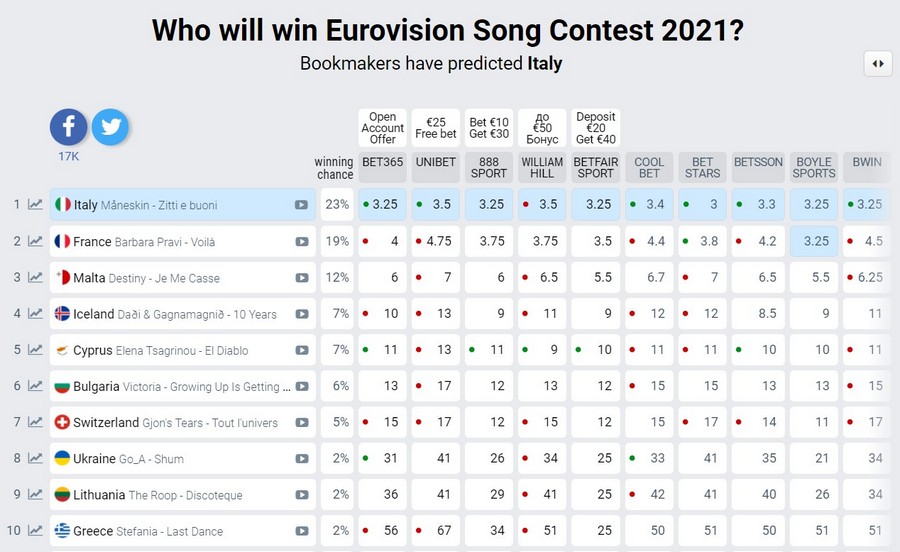Image resolution: width=900 pixels, height=552 pixels.
Task: Open the €25 Free bet promo
Action: tap(435, 128)
